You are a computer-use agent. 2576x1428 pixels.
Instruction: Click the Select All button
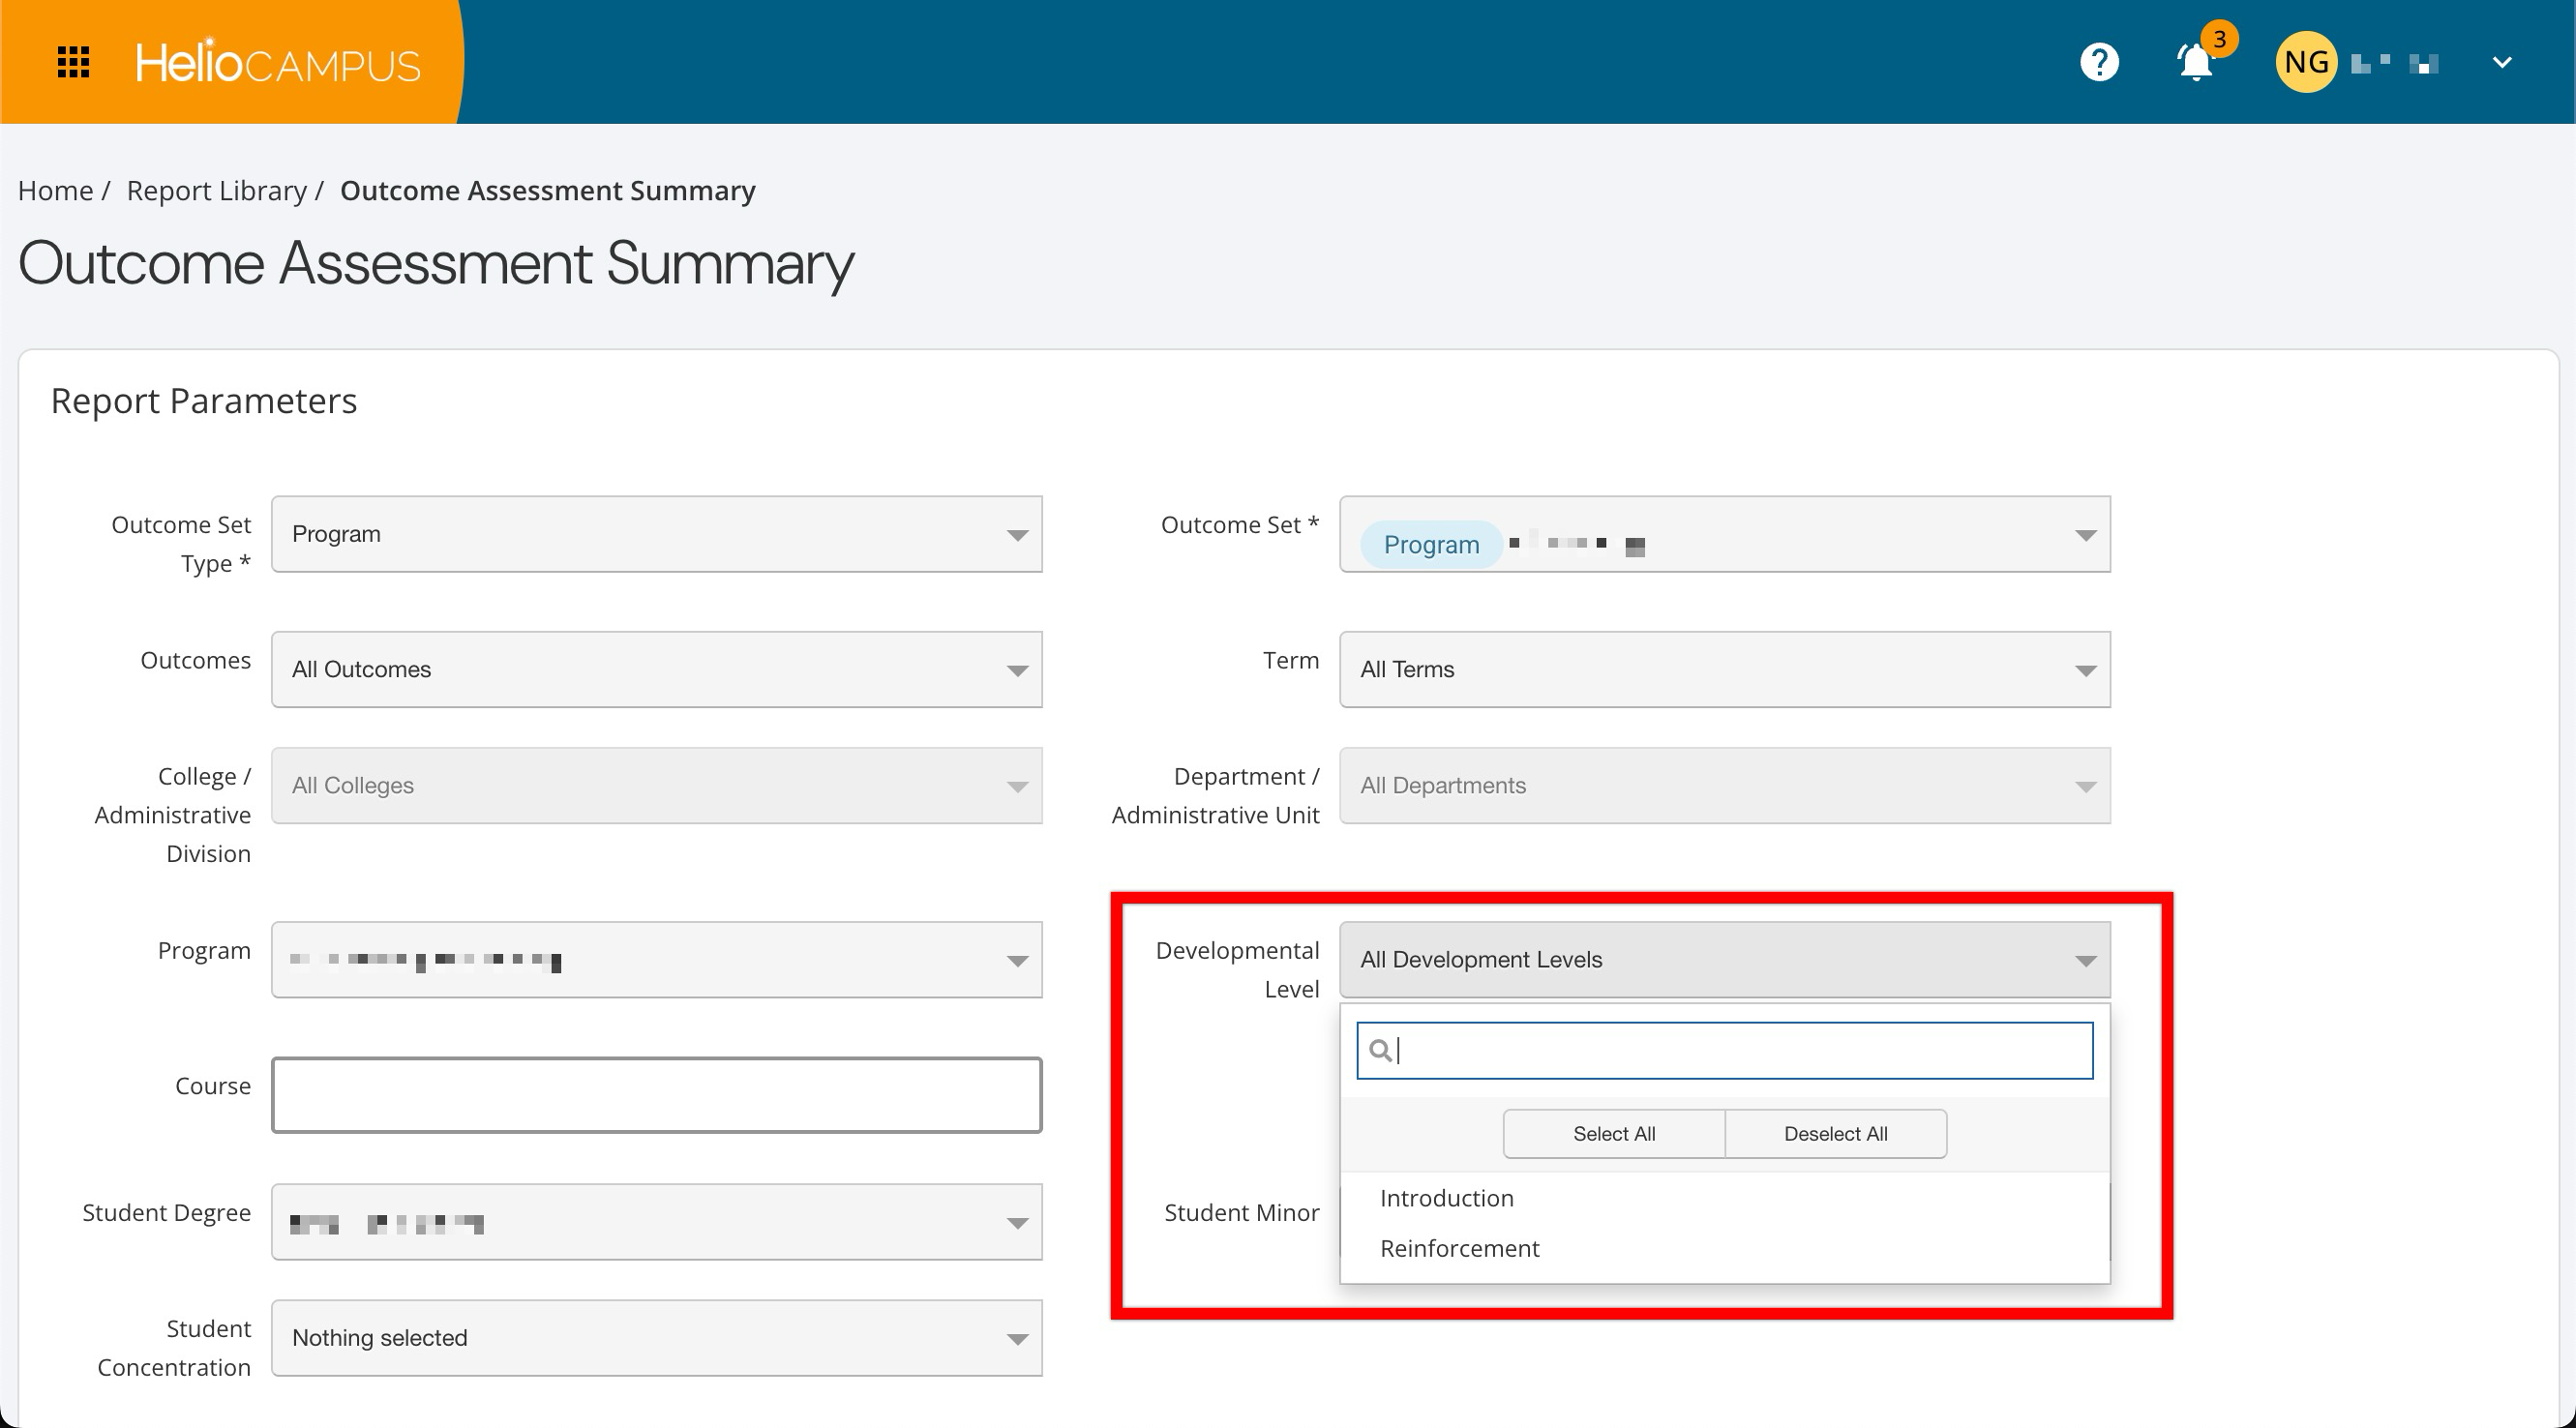(x=1613, y=1133)
